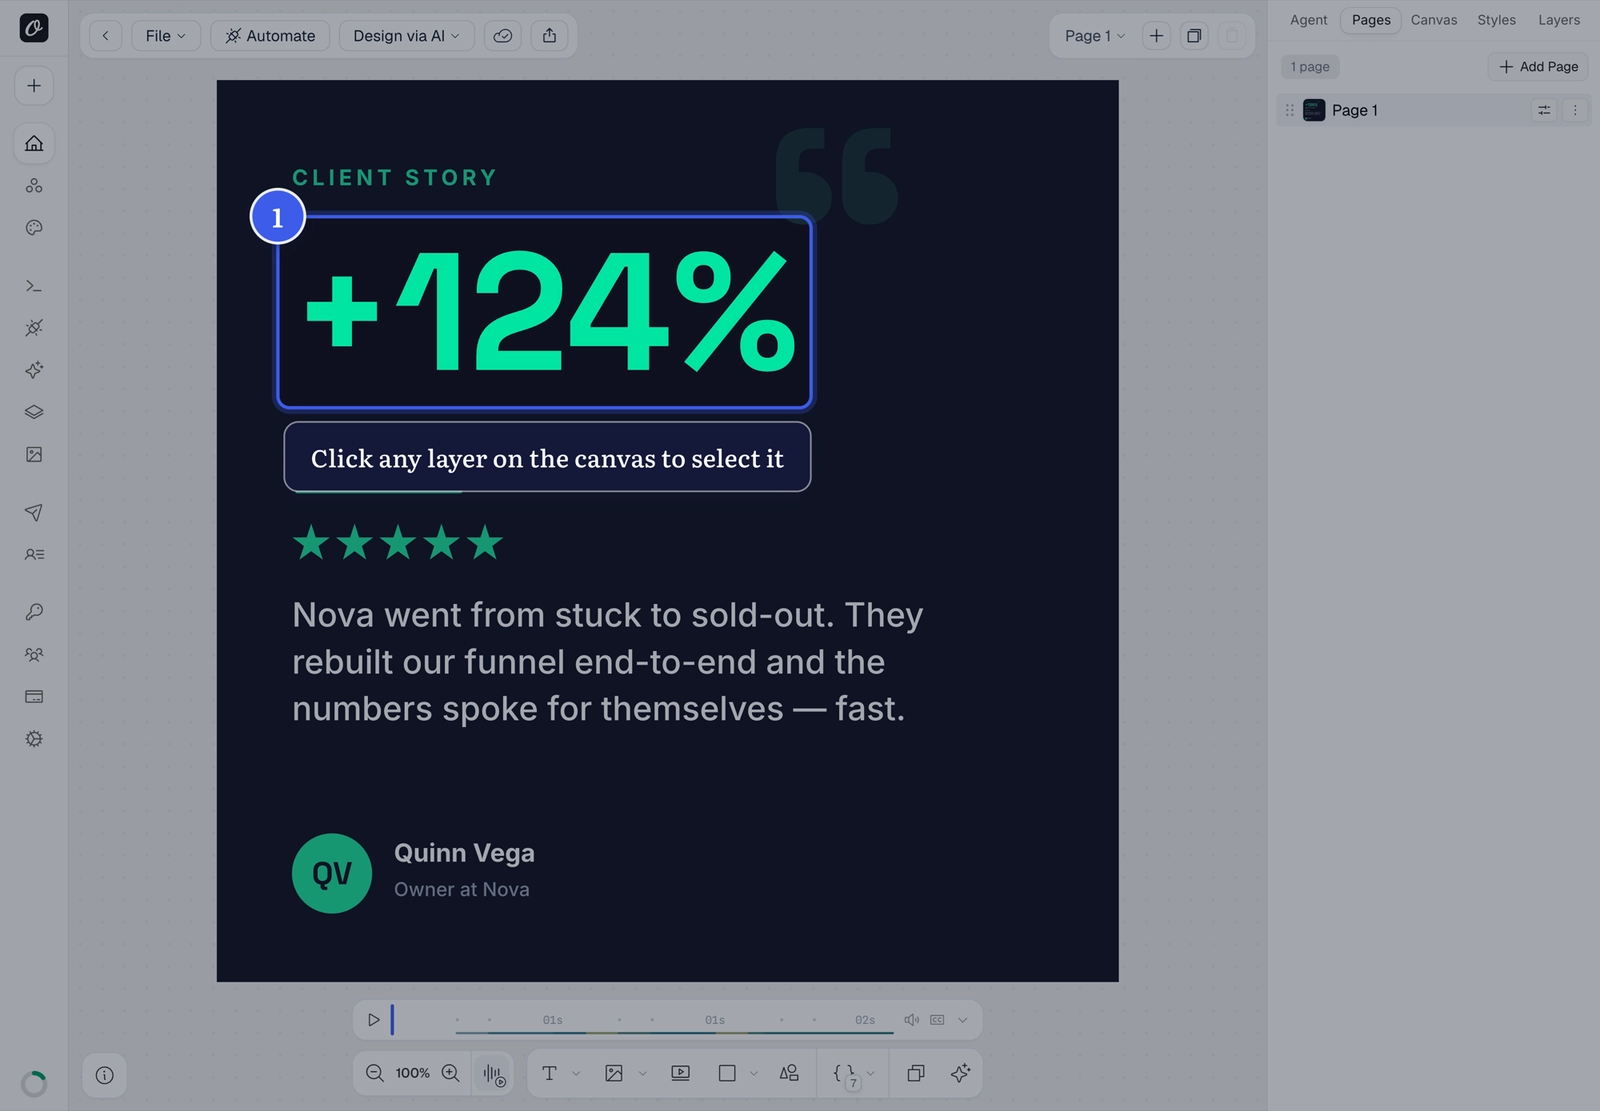1600x1111 pixels.
Task: Duplicate the page using the top copy icon
Action: pos(1194,36)
